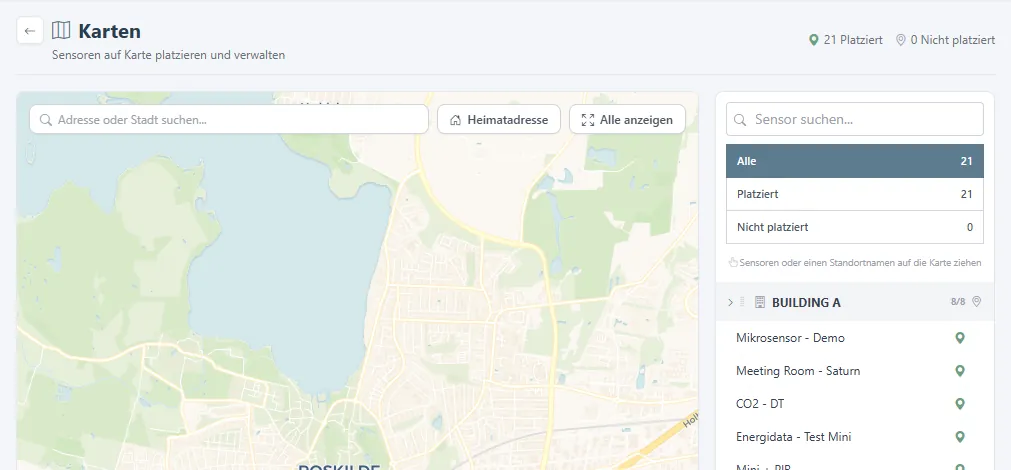The width and height of the screenshot is (1011, 470).
Task: Focus the Sensor suchen field
Action: pos(855,119)
